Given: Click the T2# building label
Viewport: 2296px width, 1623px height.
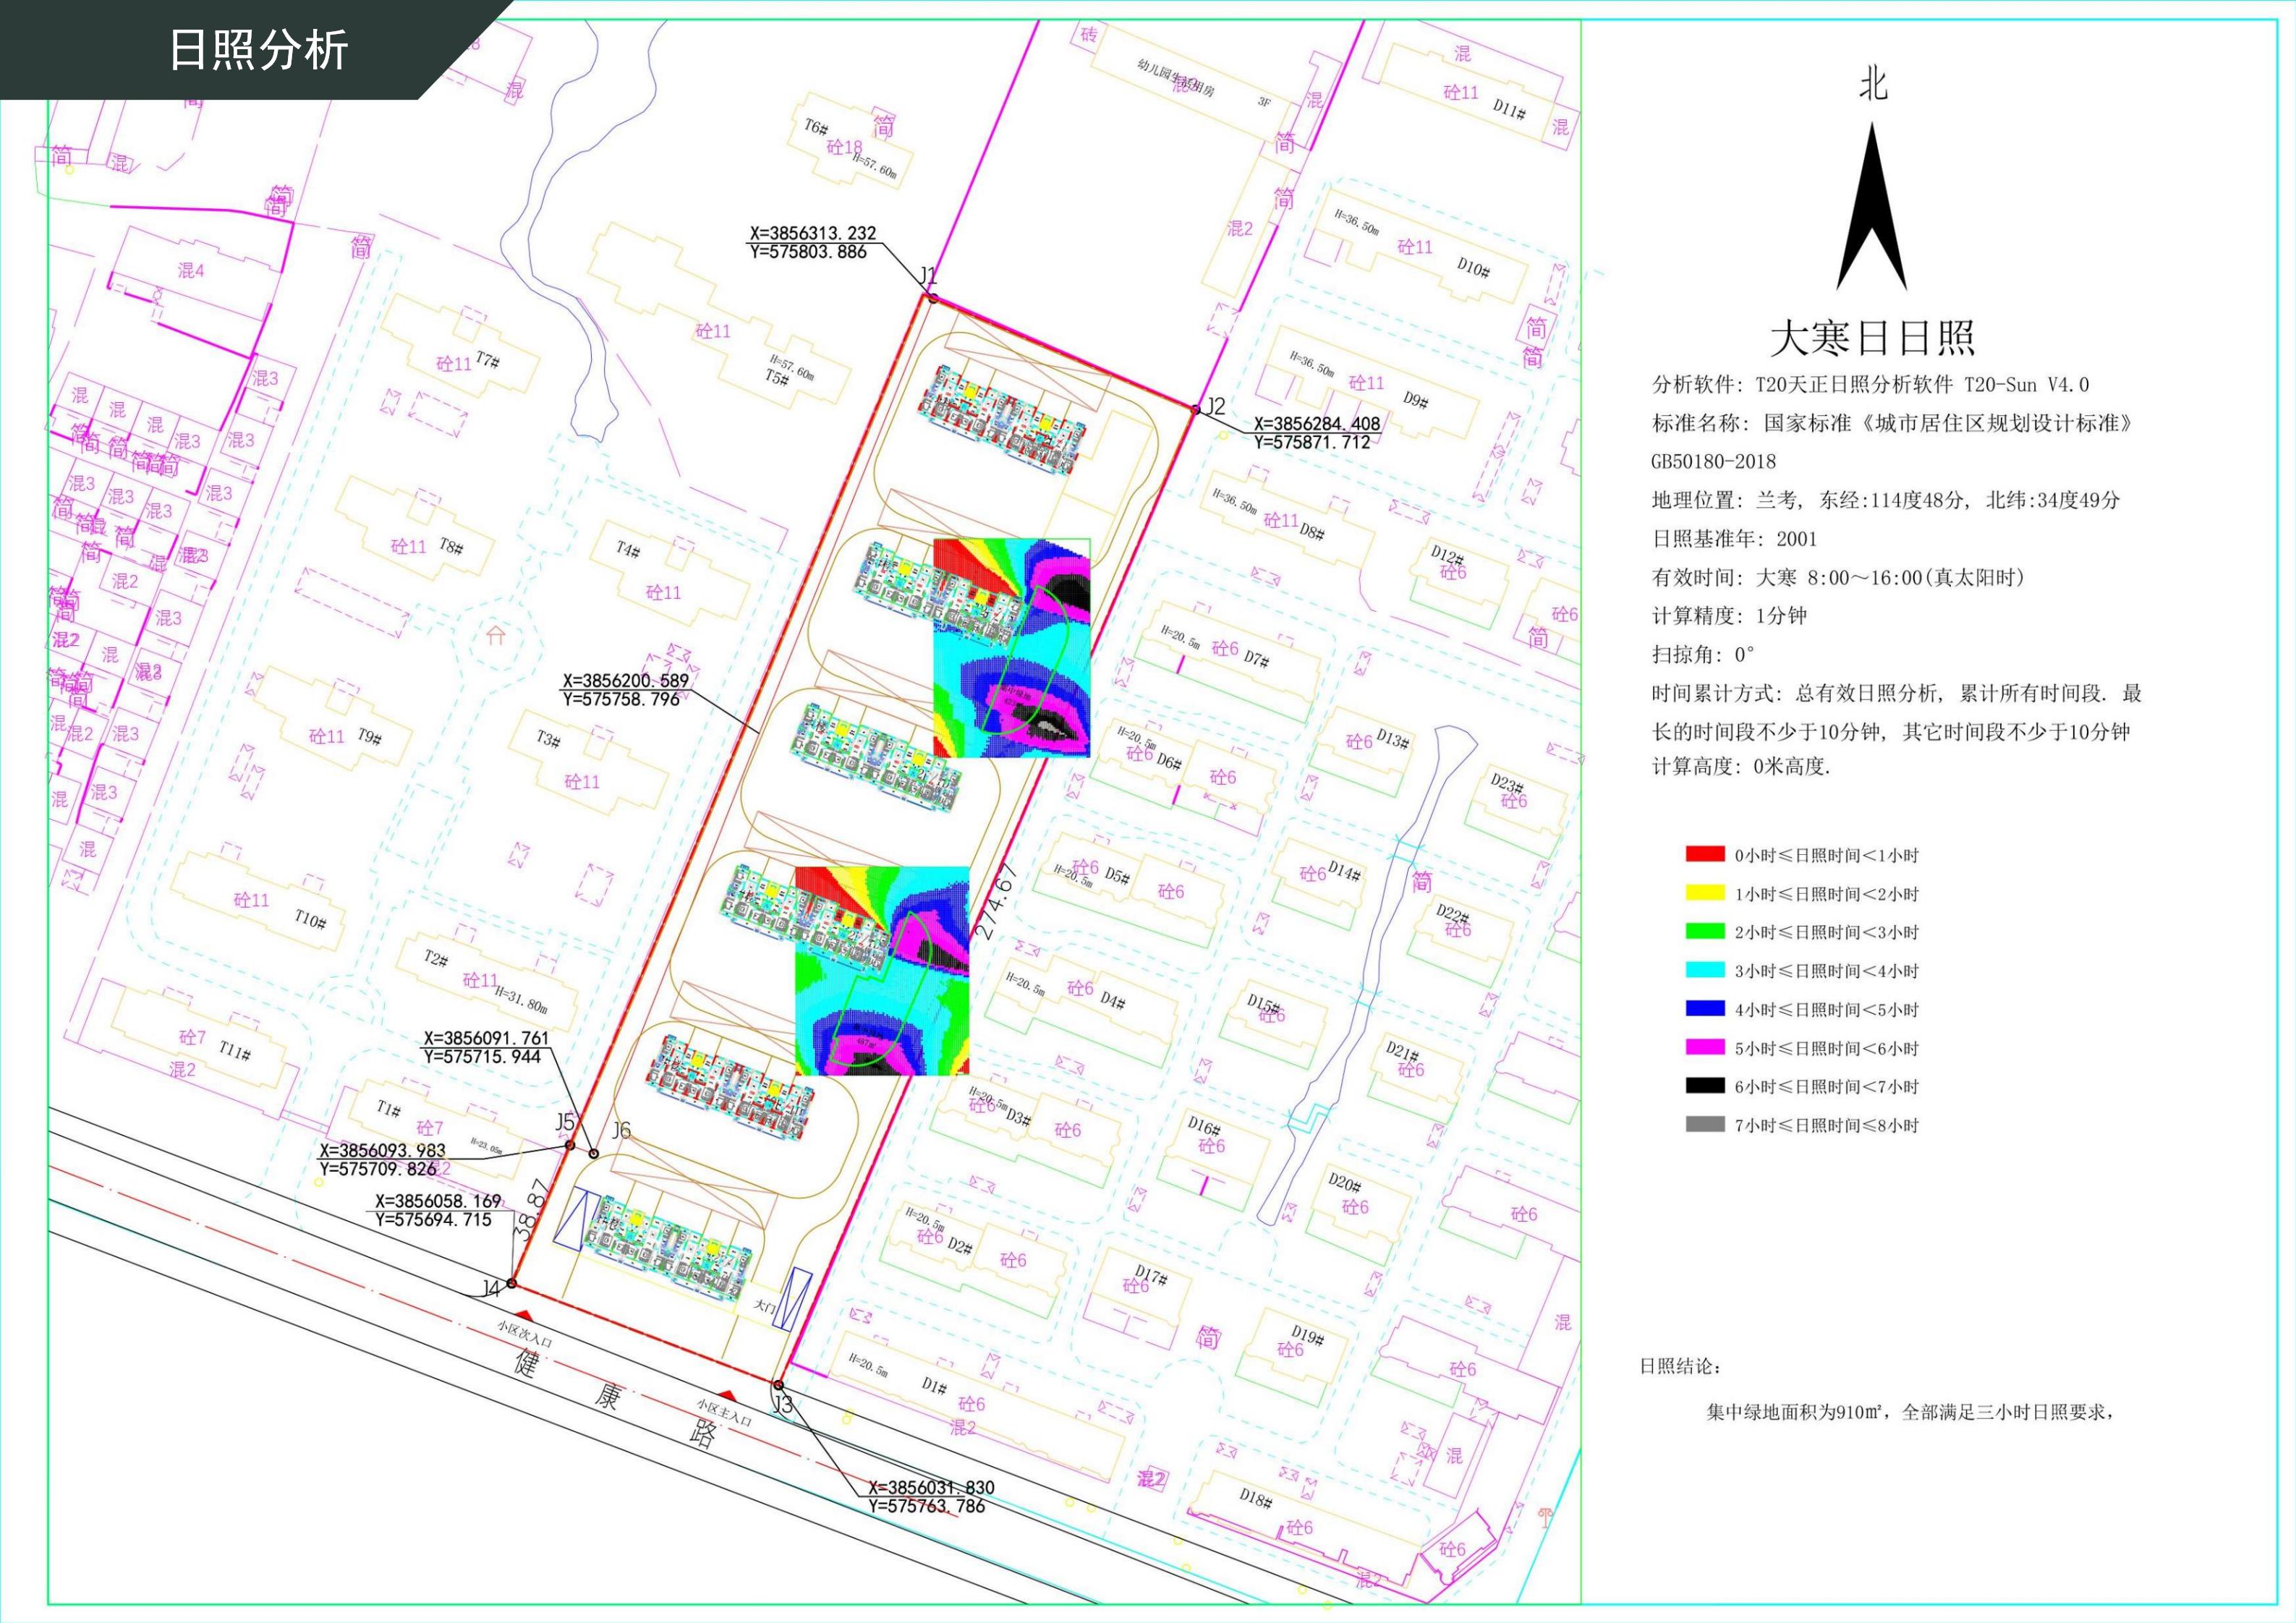Looking at the screenshot, I should tap(435, 958).
